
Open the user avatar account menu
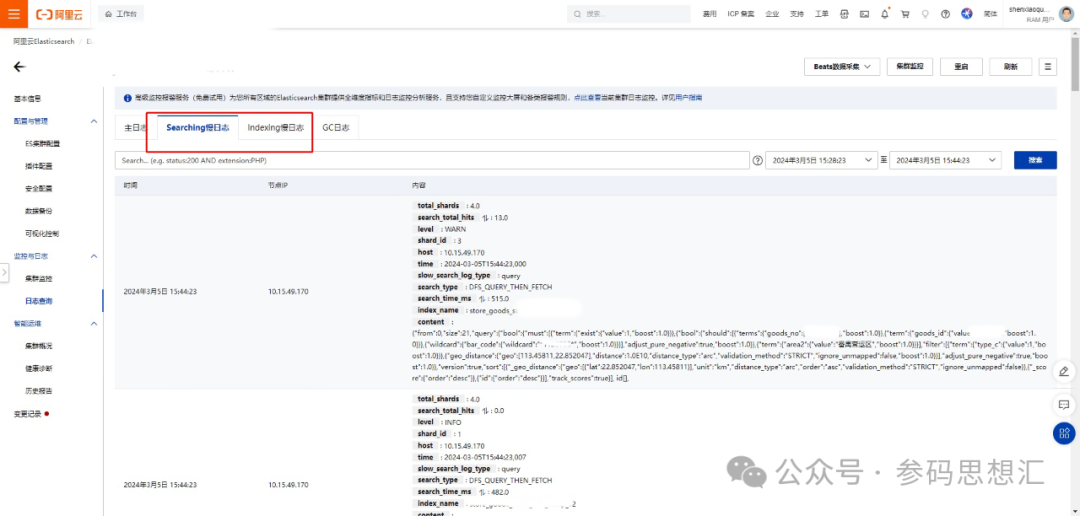(1065, 14)
